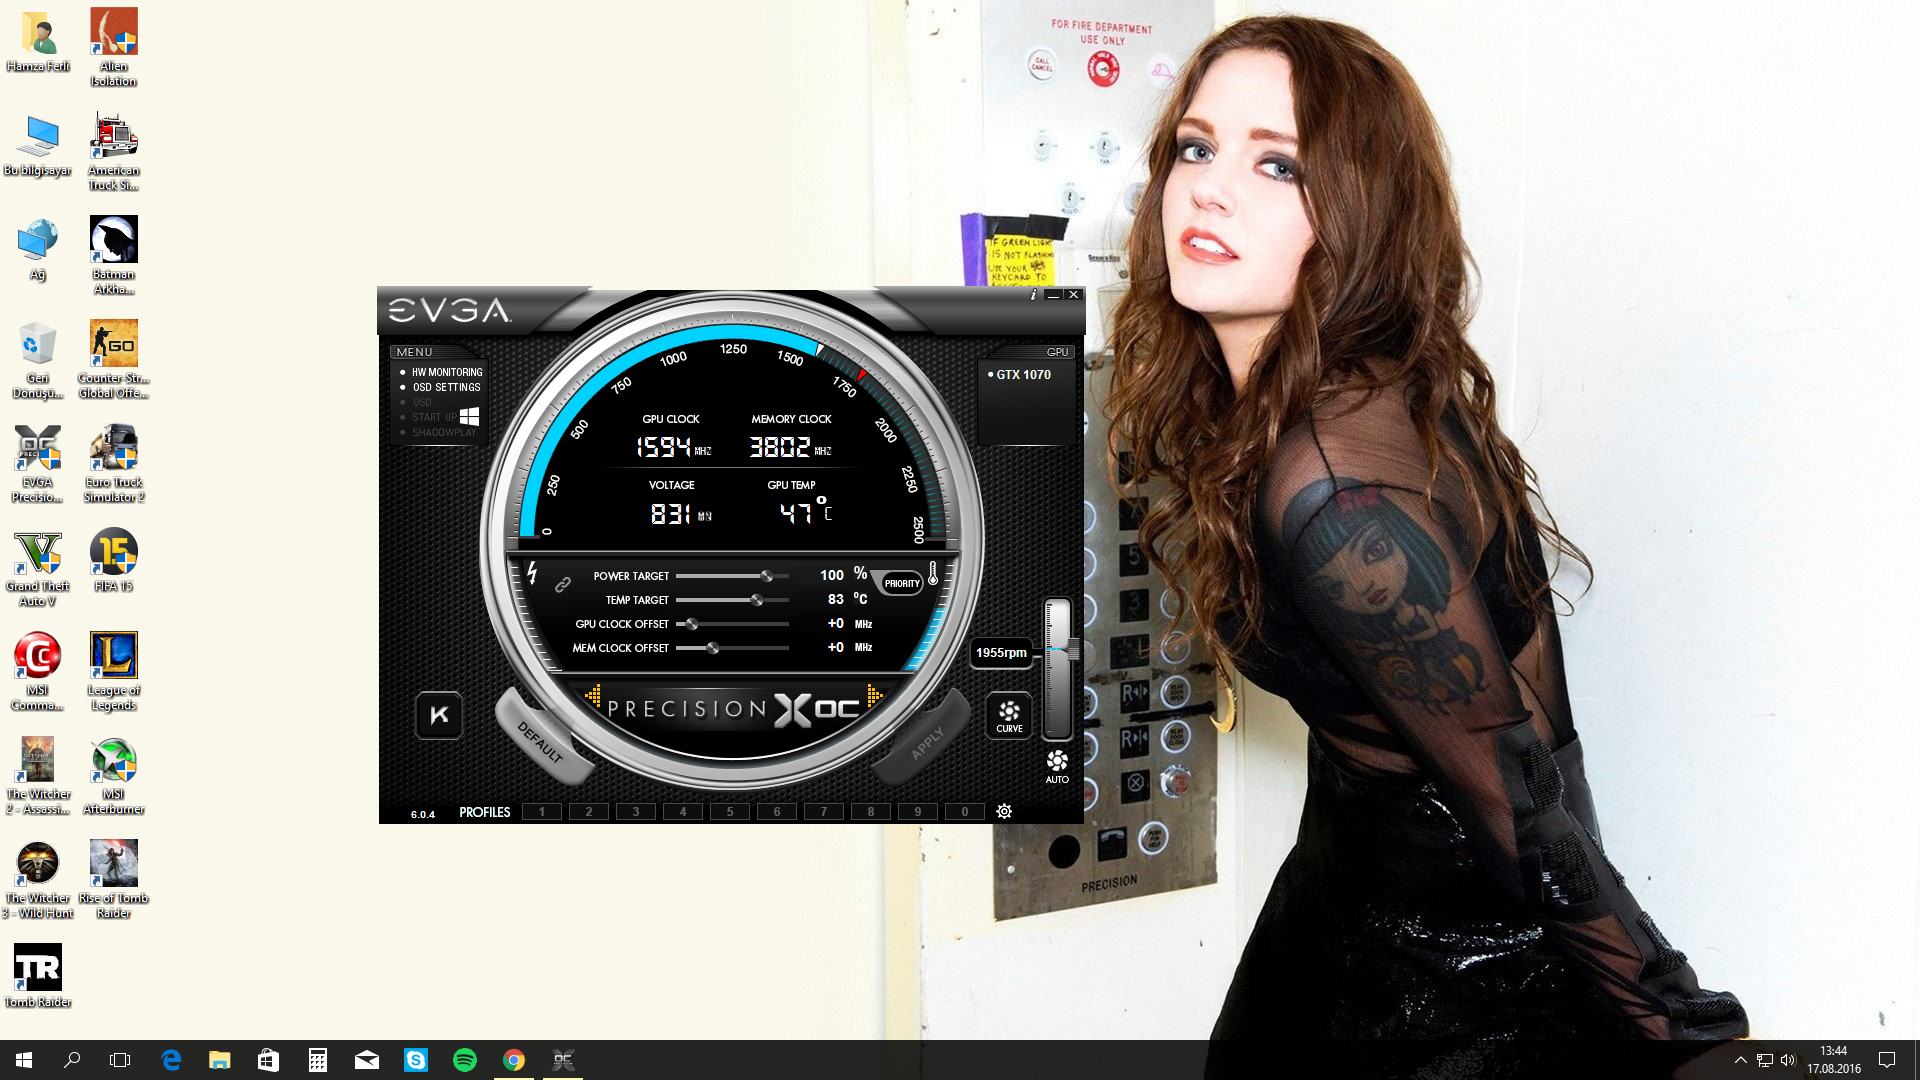Toggle the PRIORITY button
This screenshot has width=1920, height=1080.
point(902,583)
